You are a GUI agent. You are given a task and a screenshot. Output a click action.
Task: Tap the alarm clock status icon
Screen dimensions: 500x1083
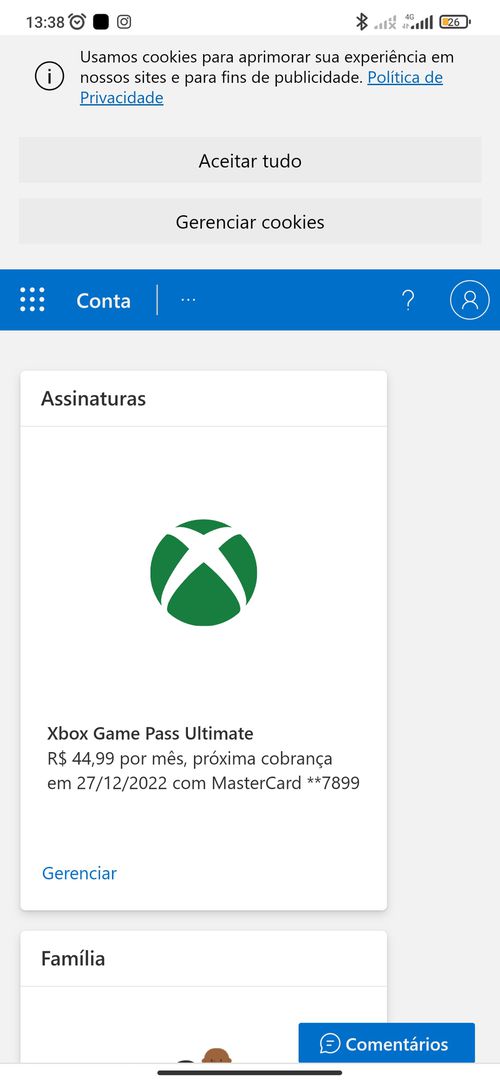click(x=77, y=22)
